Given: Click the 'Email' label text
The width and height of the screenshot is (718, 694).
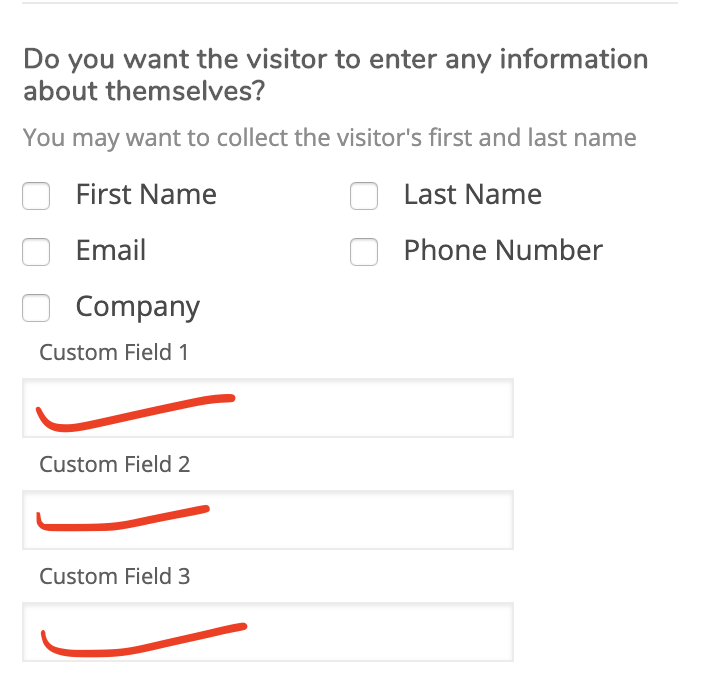Looking at the screenshot, I should coord(111,250).
